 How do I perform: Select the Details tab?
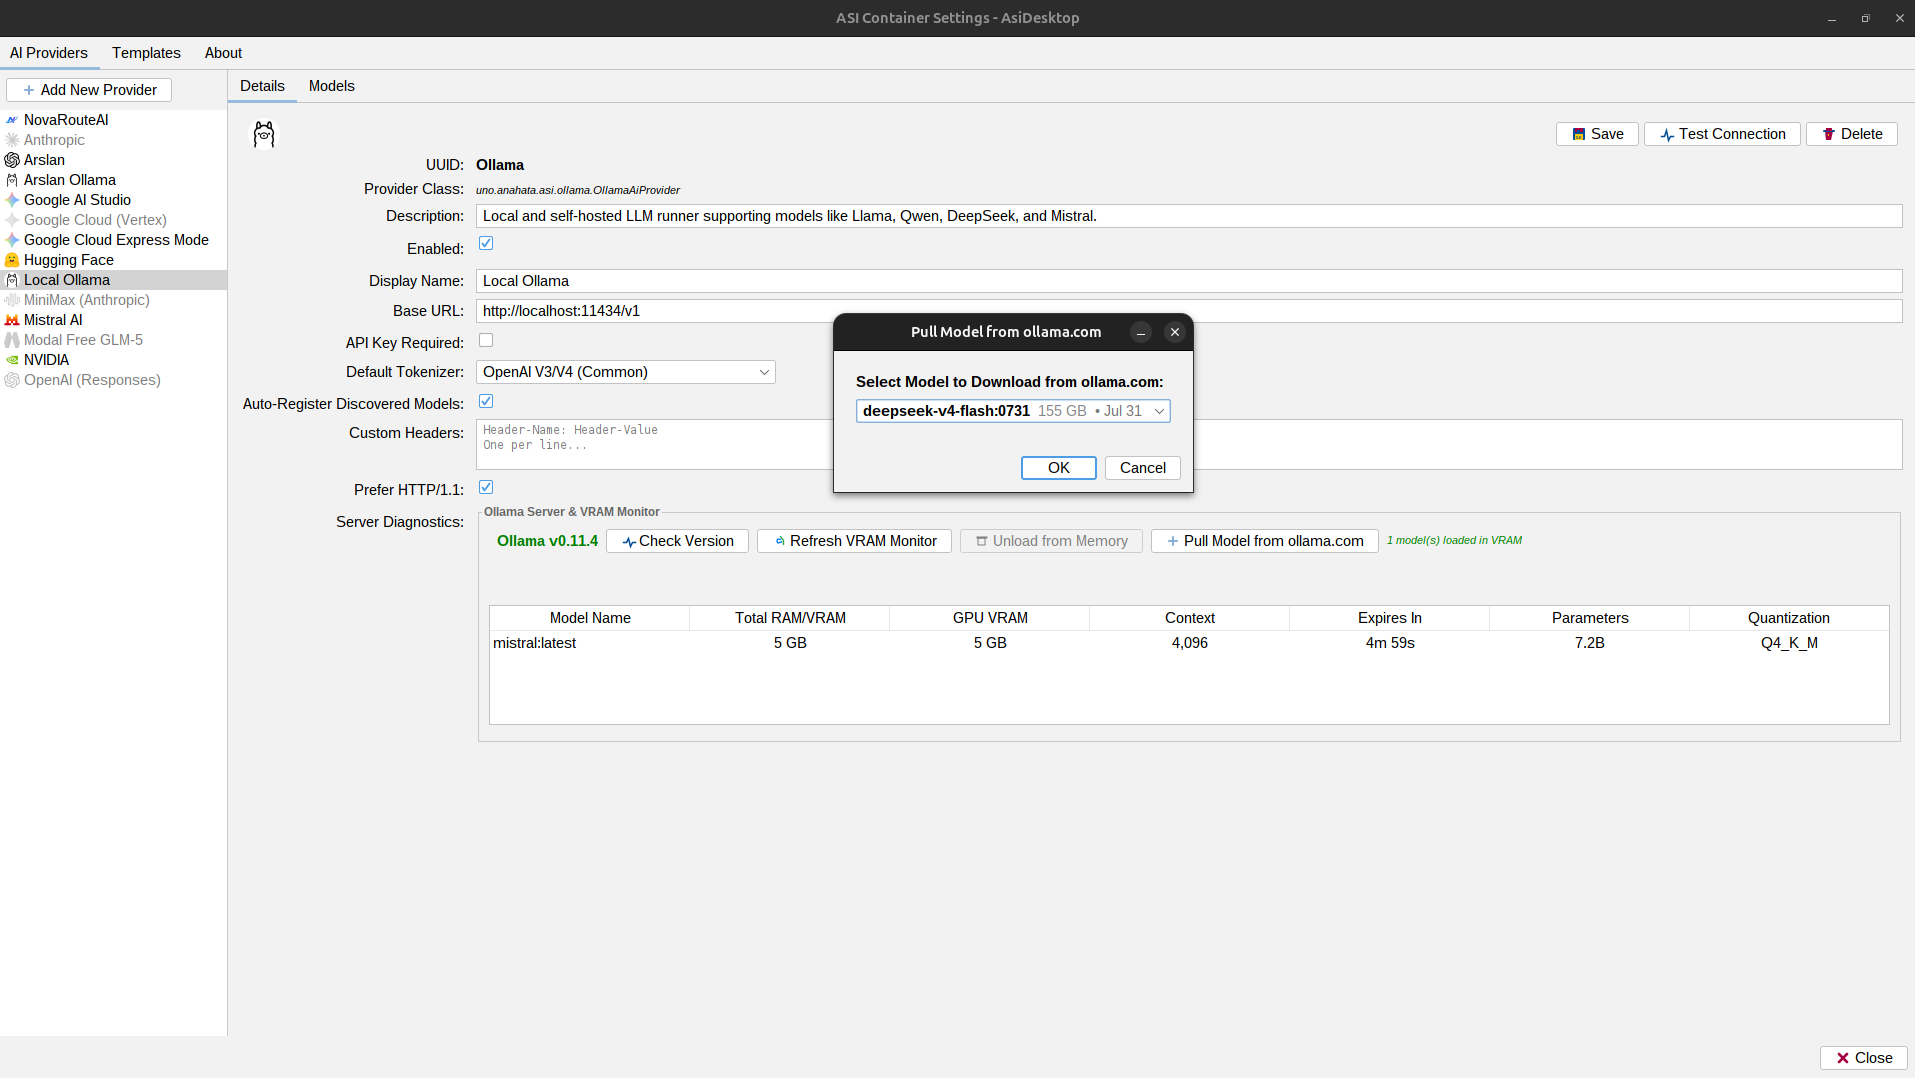point(262,86)
